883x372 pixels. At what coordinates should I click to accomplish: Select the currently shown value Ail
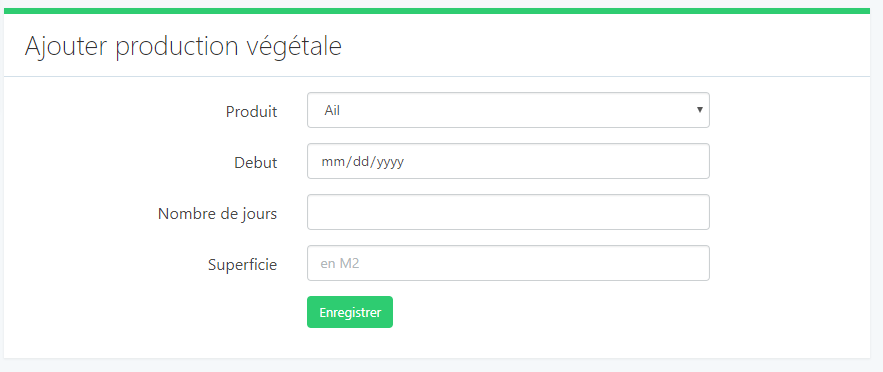332,111
